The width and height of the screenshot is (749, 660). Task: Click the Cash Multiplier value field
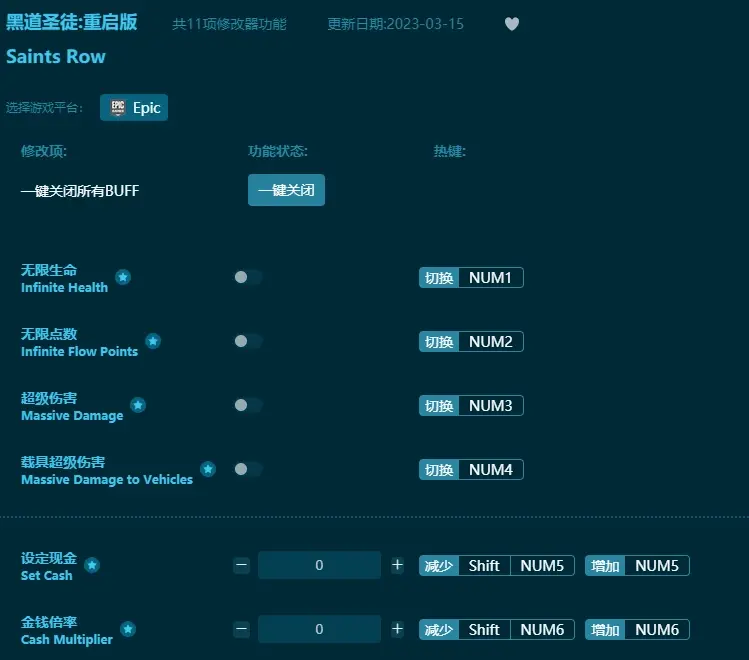pos(319,629)
